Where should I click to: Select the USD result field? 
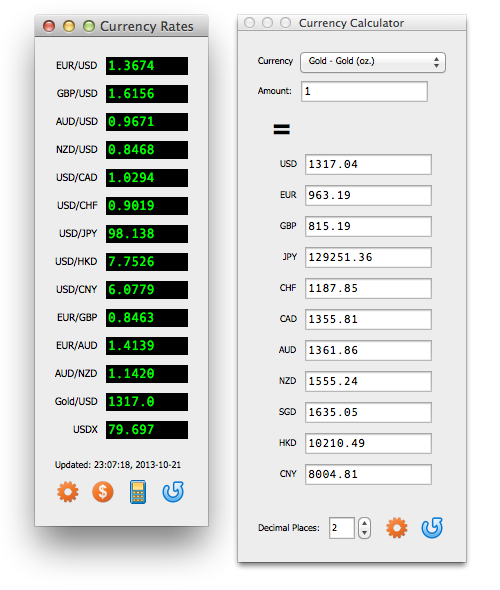pyautogui.click(x=368, y=164)
